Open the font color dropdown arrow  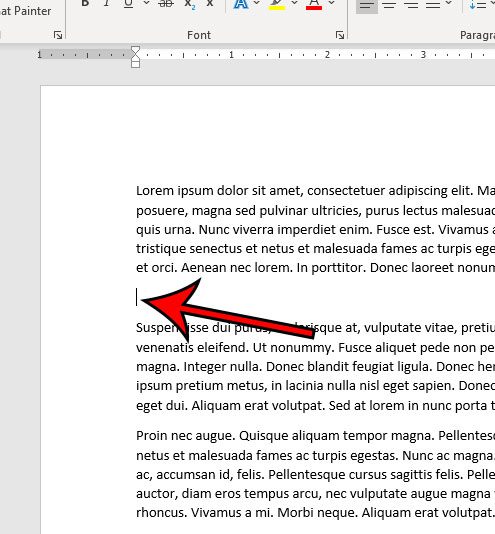(332, 3)
